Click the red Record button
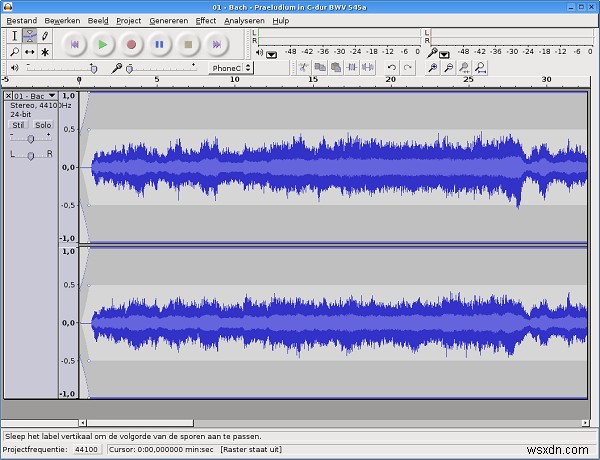600x460 pixels. pyautogui.click(x=131, y=44)
